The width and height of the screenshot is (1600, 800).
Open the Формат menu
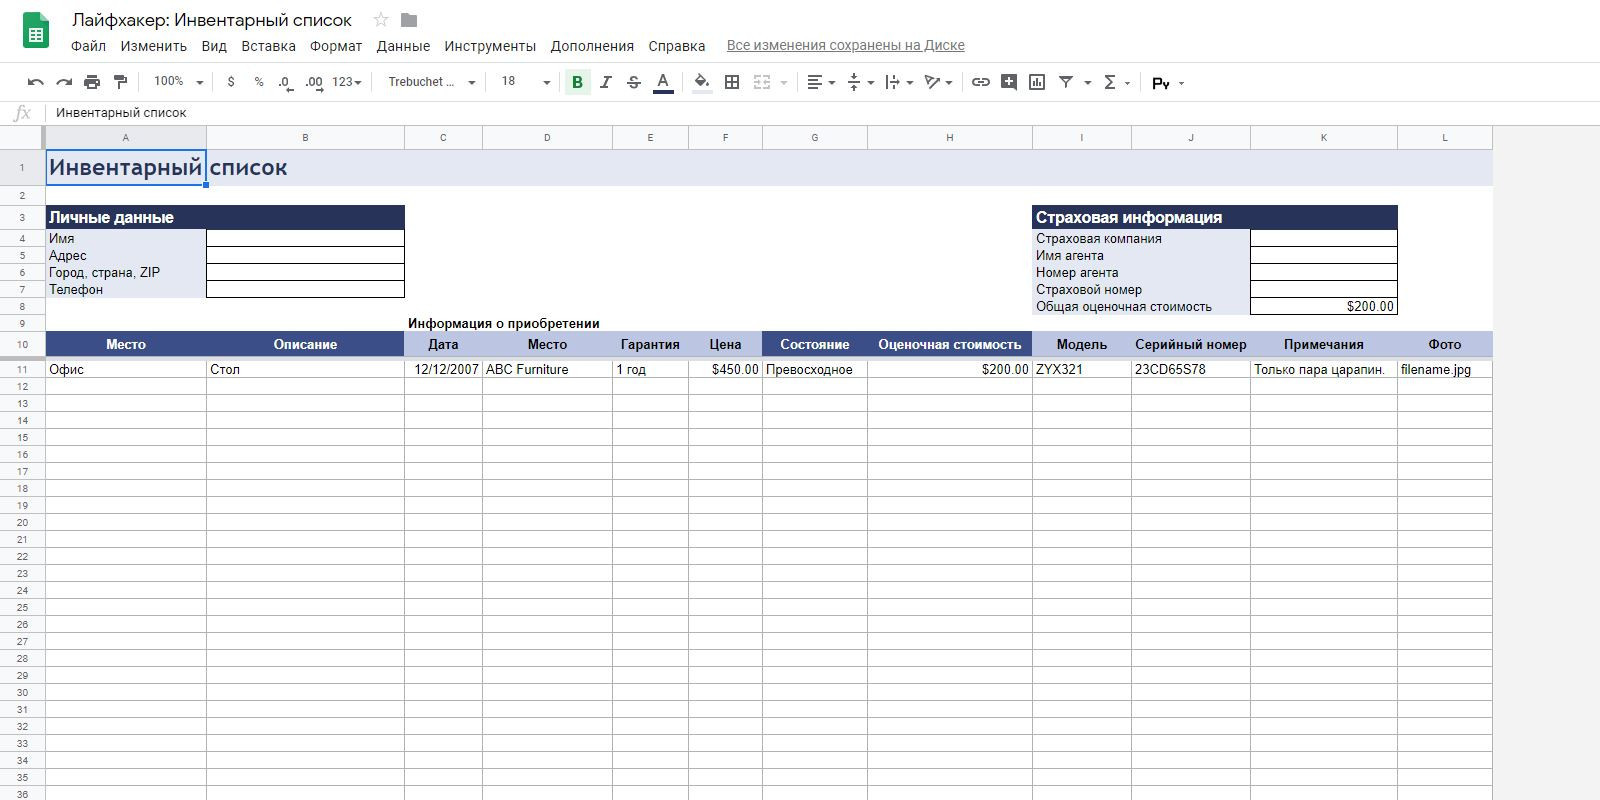(x=336, y=46)
